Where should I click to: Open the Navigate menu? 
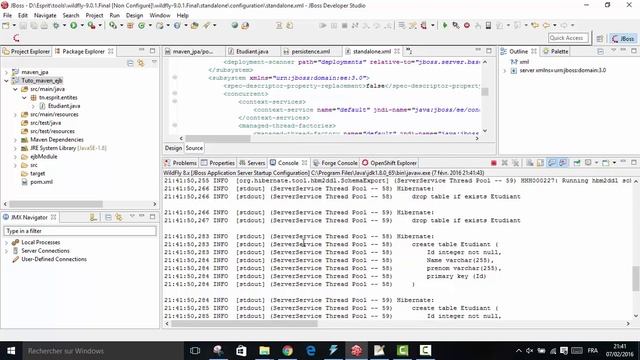45,15
